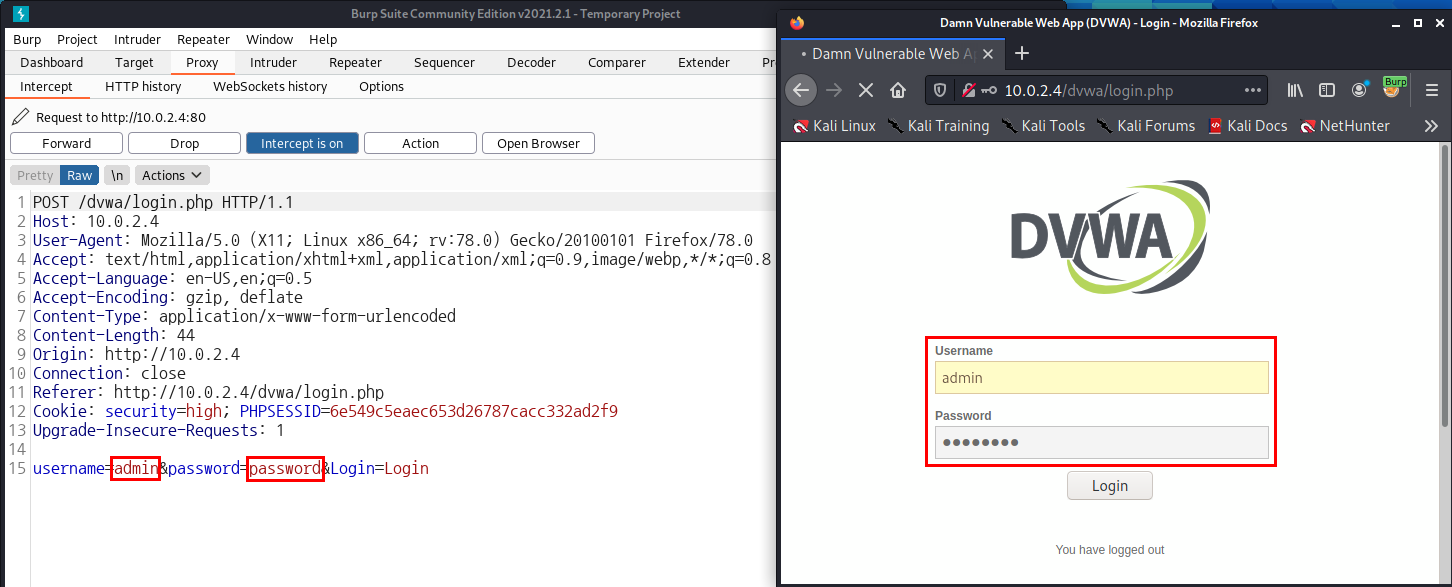Open the Help menu

tap(323, 39)
